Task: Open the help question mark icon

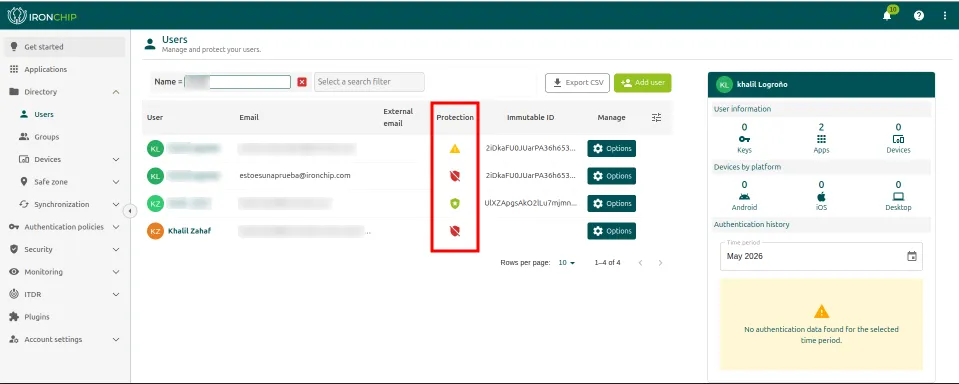Action: (x=919, y=16)
